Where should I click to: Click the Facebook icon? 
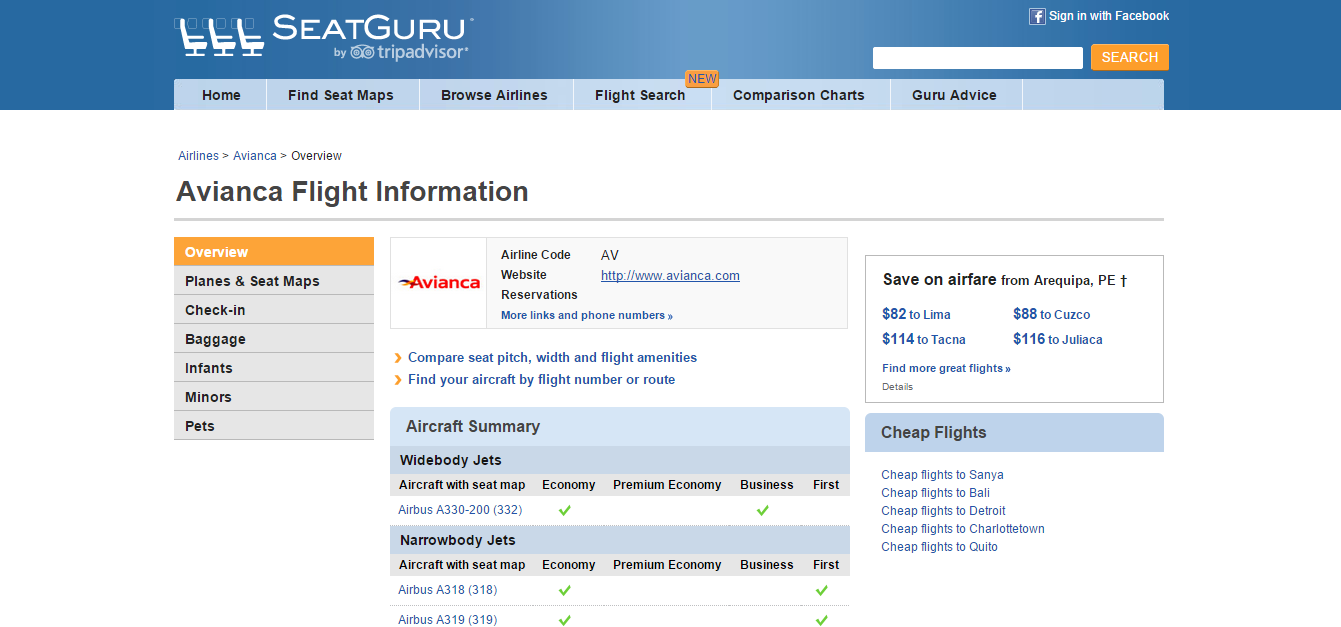[x=1037, y=16]
